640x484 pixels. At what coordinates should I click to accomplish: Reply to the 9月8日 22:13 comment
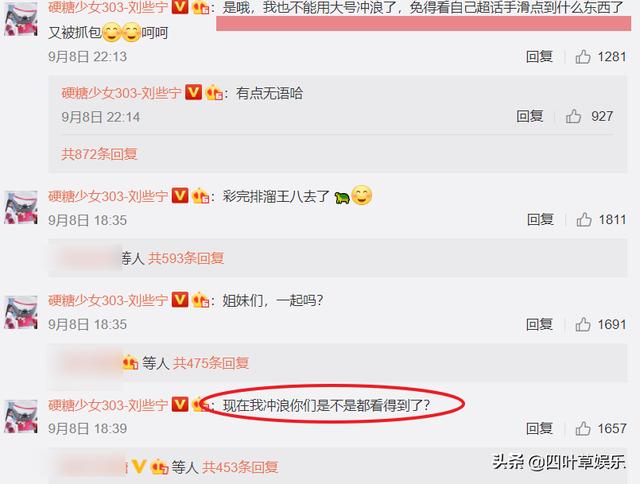pyautogui.click(x=539, y=57)
